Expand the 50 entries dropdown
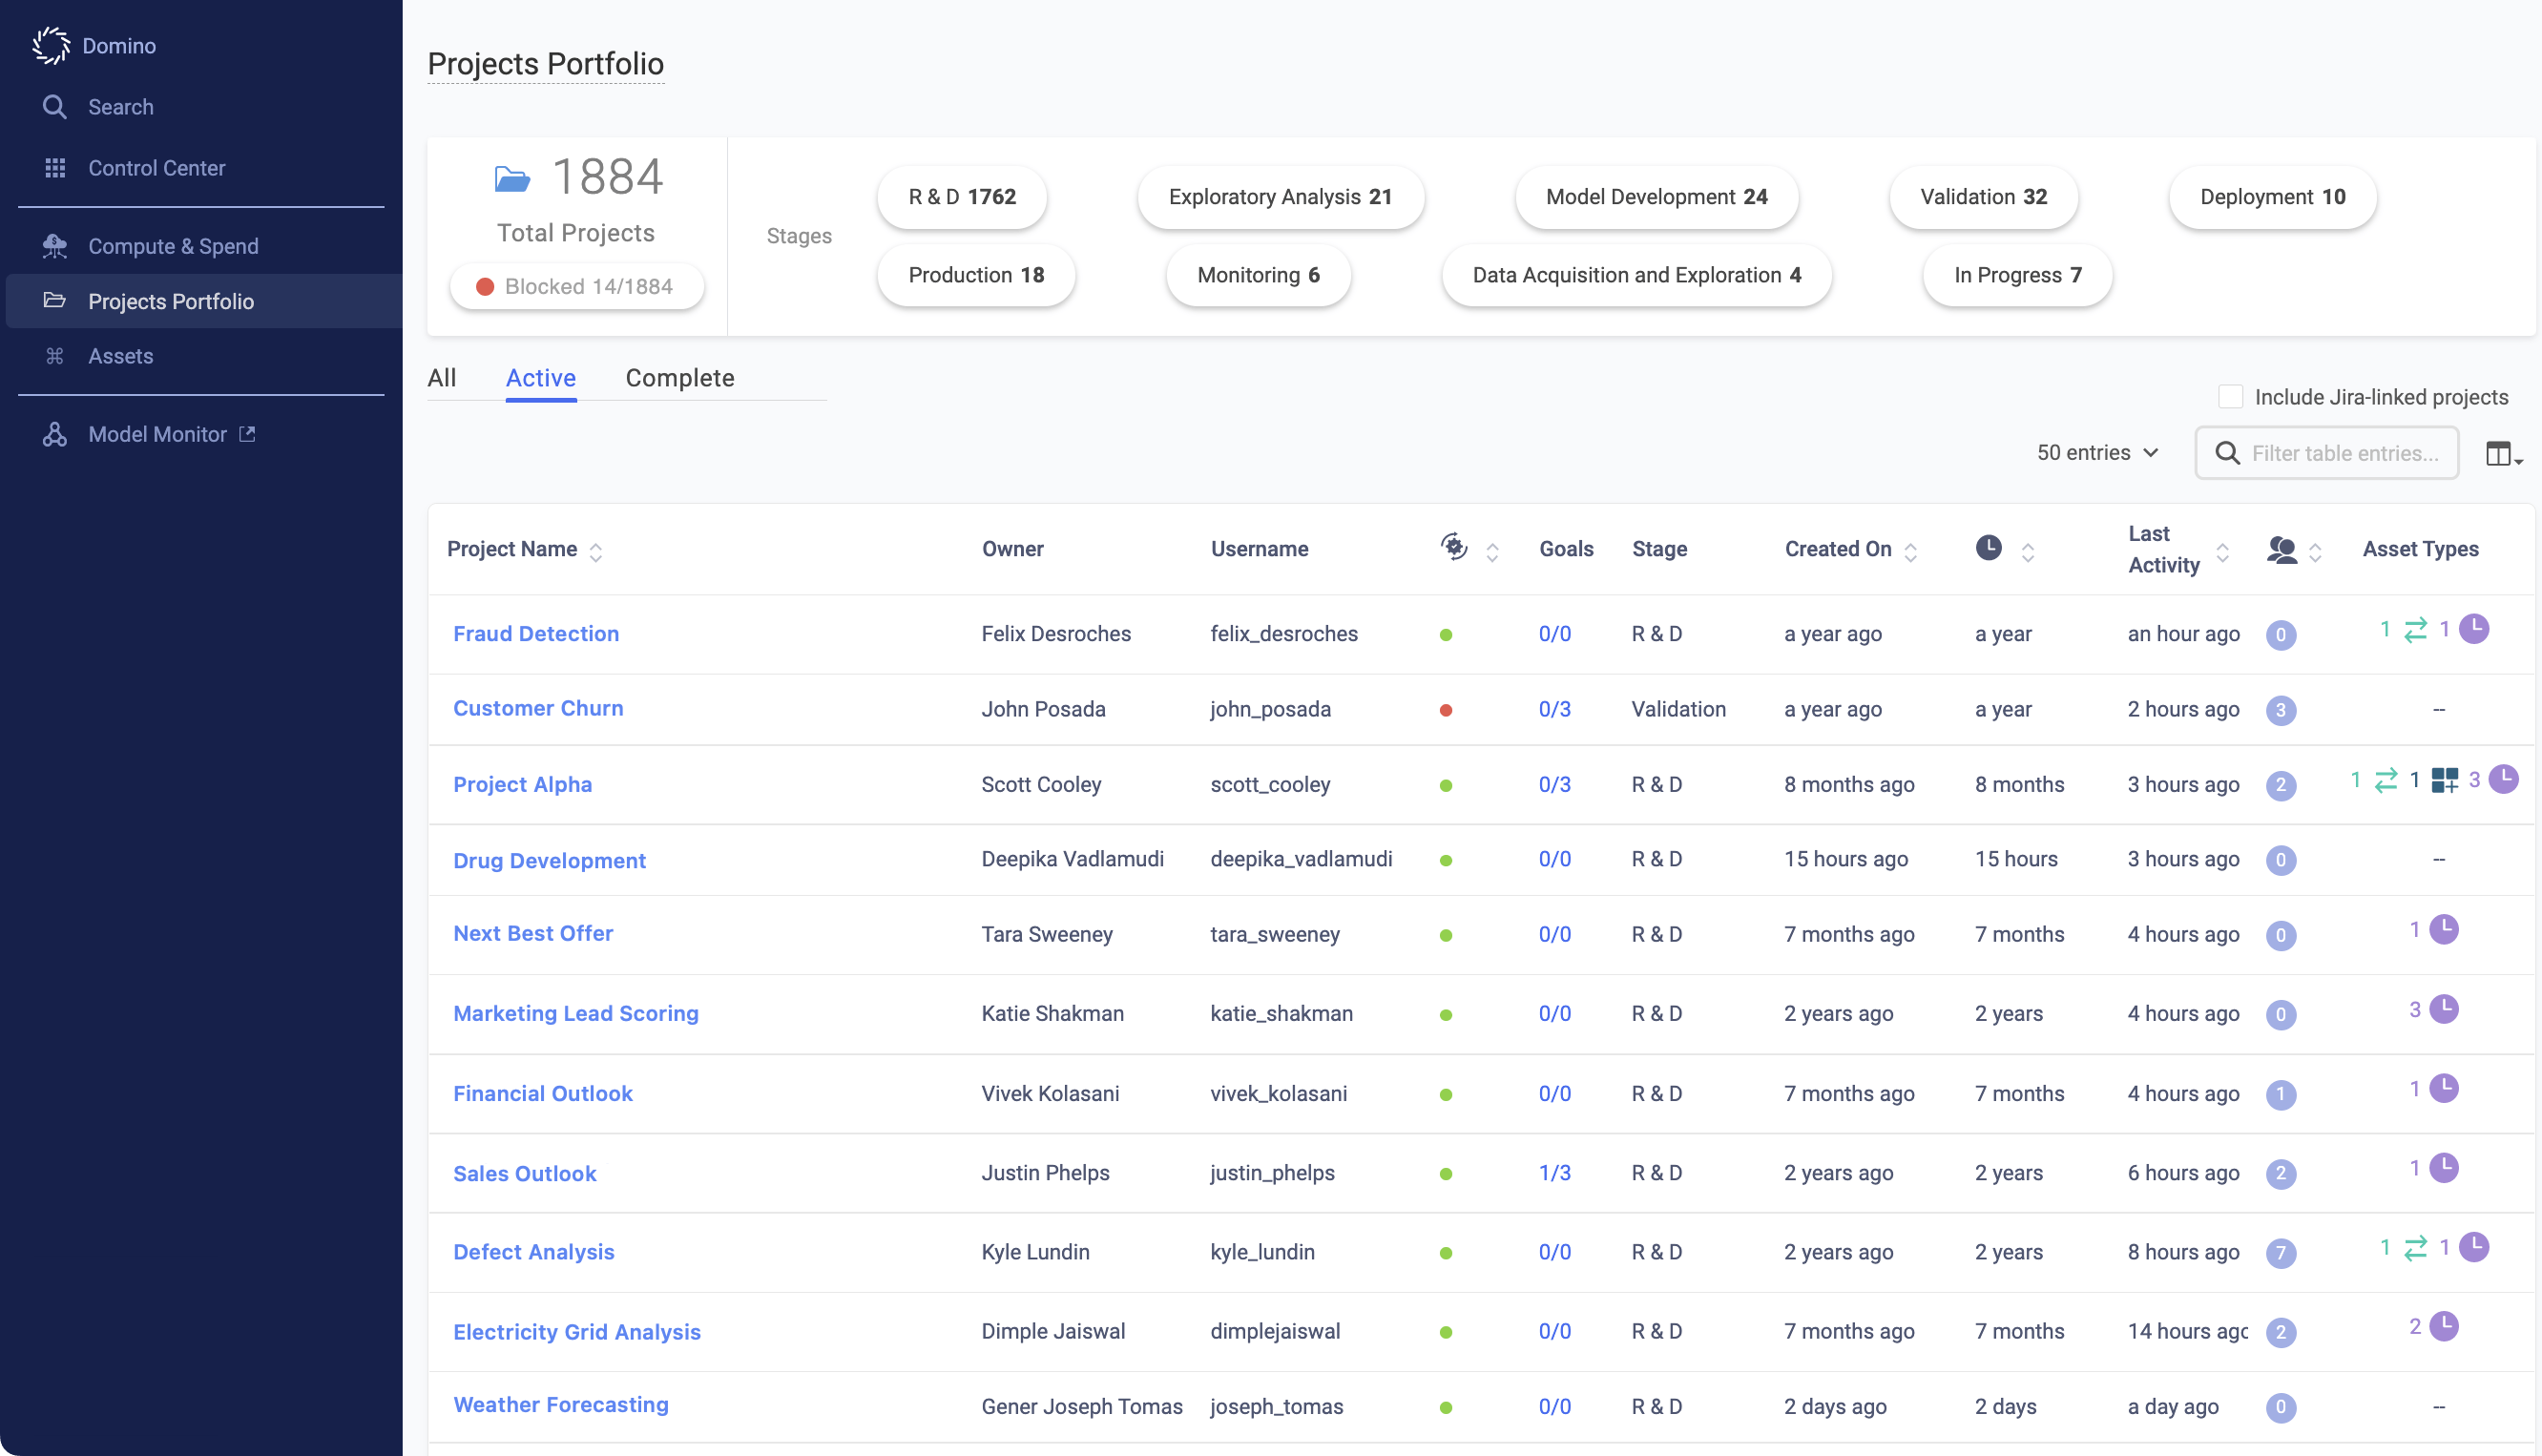Image resolution: width=2542 pixels, height=1456 pixels. click(x=2097, y=453)
